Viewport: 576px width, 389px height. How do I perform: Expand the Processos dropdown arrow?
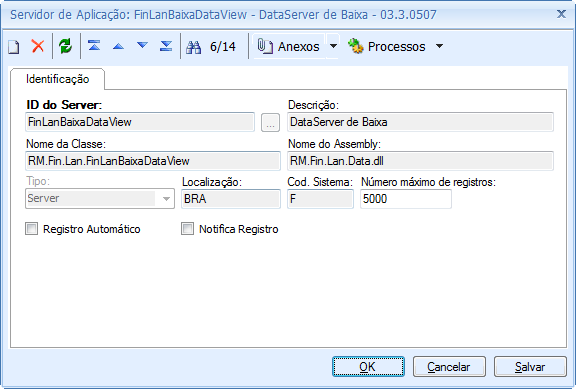(439, 46)
